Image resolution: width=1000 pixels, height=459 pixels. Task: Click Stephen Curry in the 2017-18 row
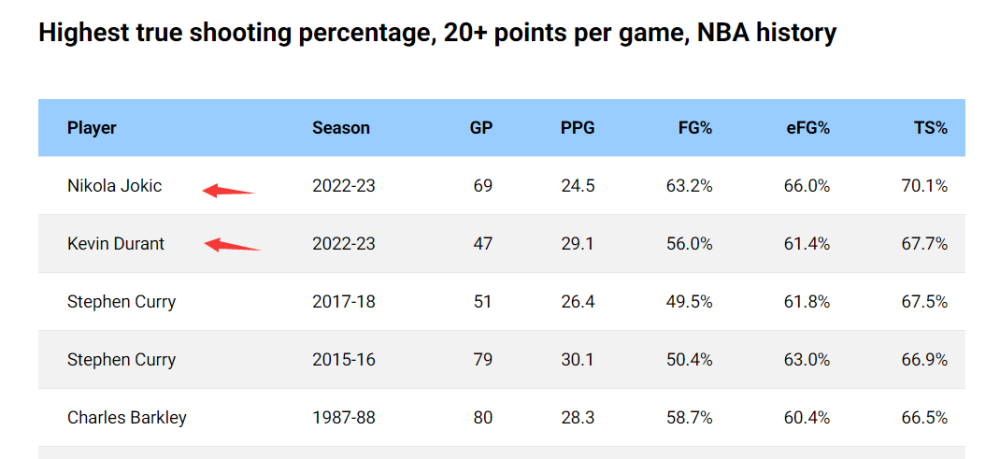pyautogui.click(x=121, y=302)
